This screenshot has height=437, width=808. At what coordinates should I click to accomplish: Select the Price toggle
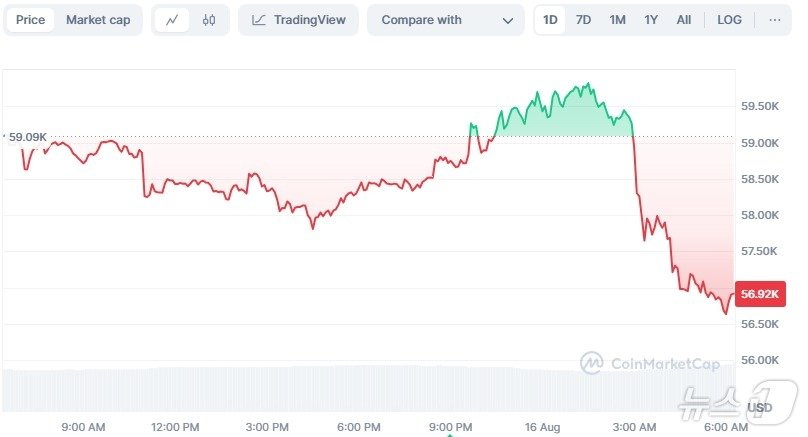point(31,20)
